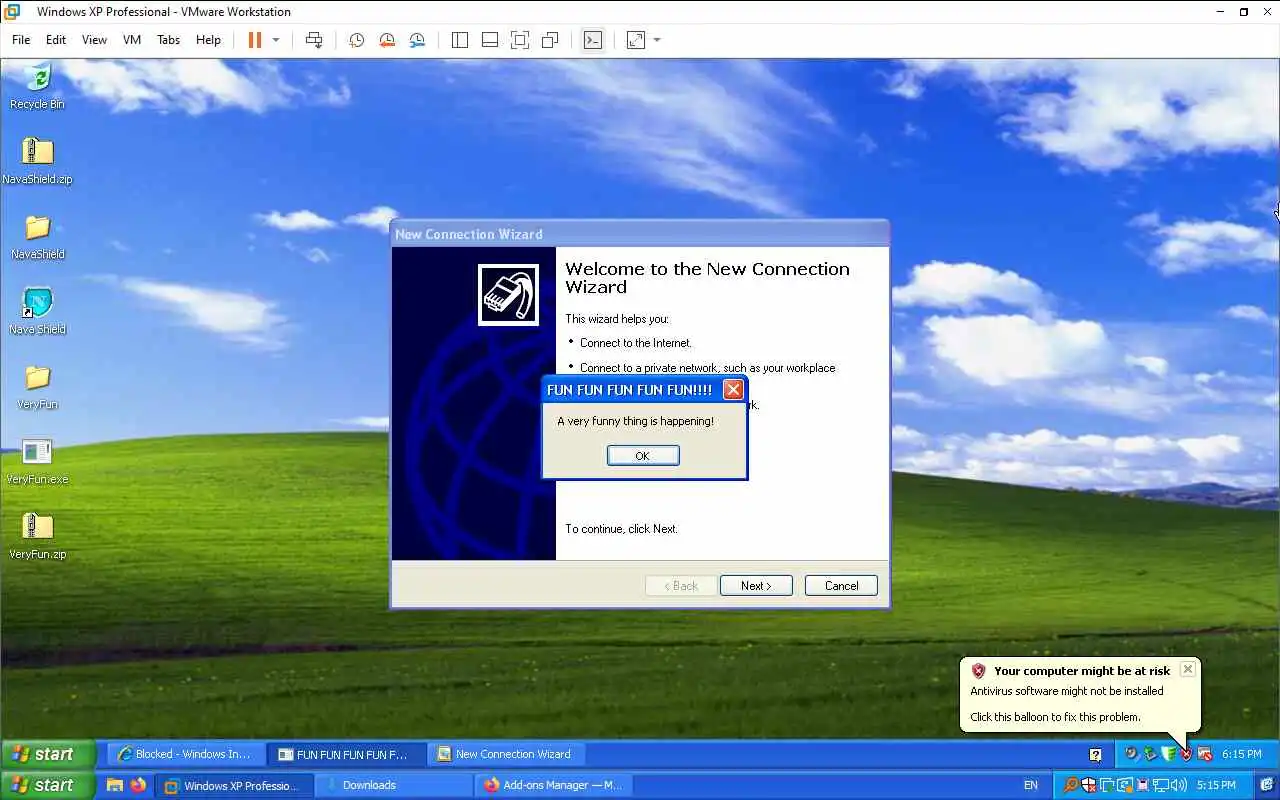This screenshot has width=1280, height=800.
Task: Expand the stretch display dropdown arrow
Action: click(657, 40)
